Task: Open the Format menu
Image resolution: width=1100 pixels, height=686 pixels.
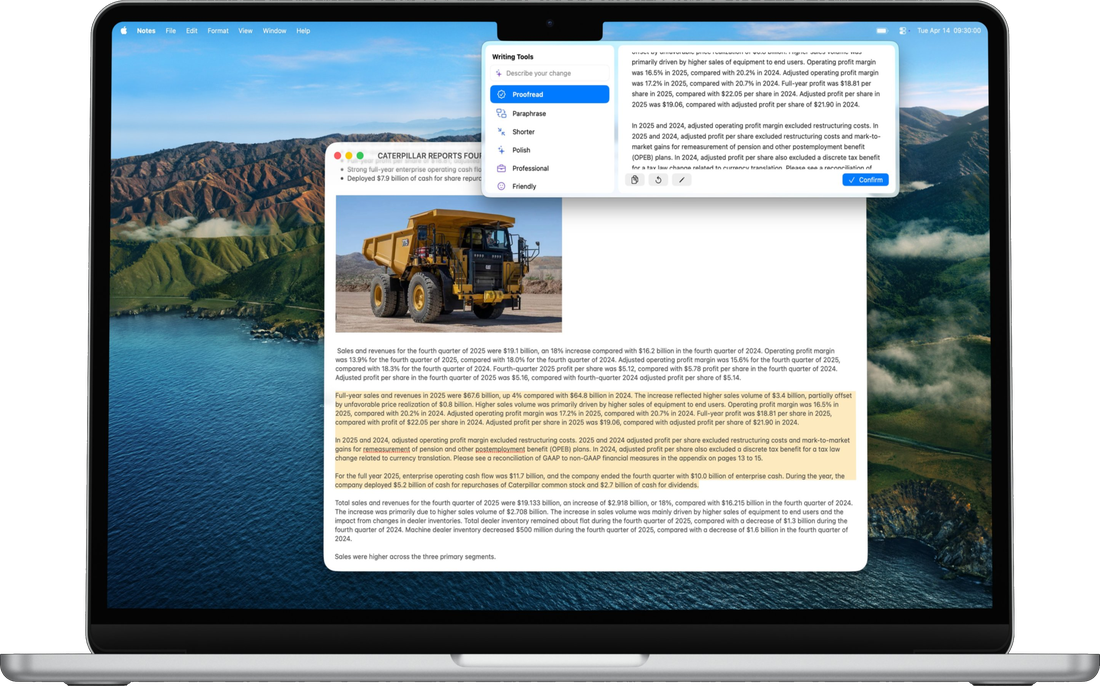Action: (217, 31)
